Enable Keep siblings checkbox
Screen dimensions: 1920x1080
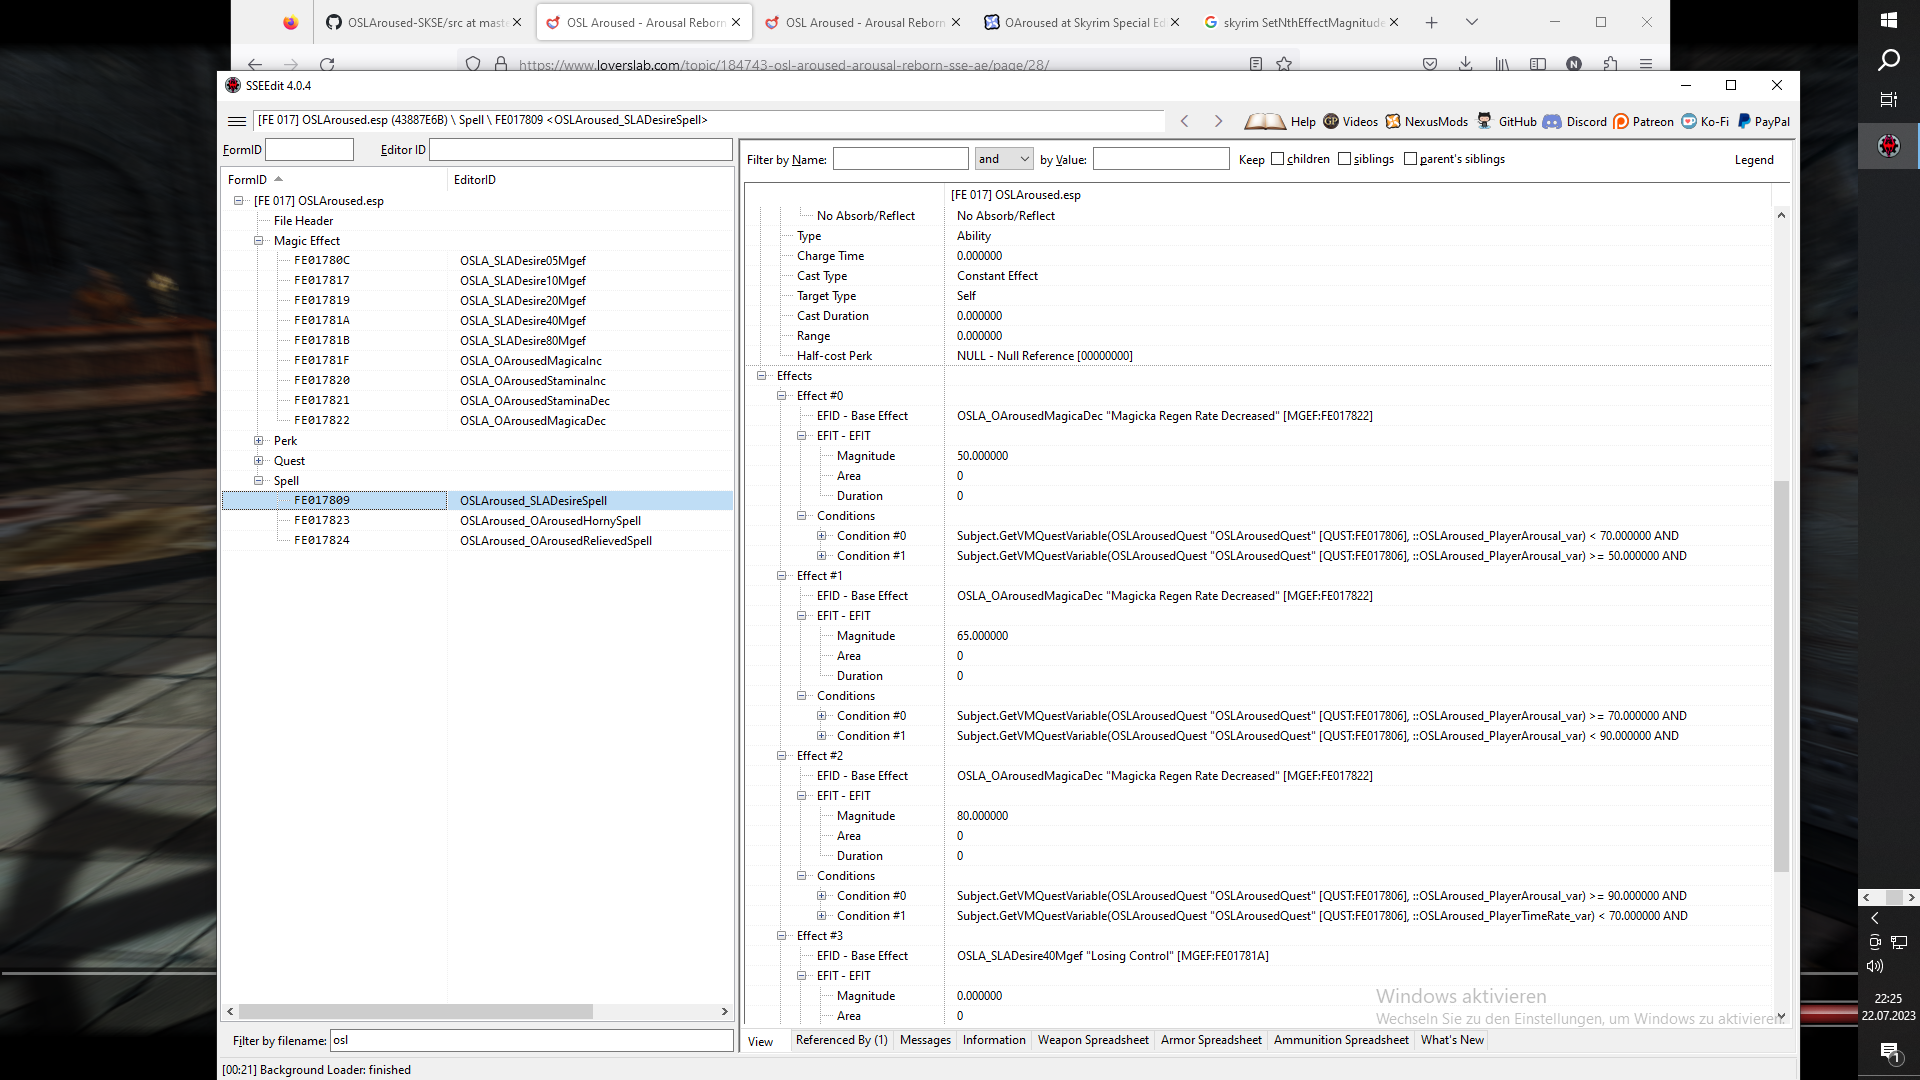pos(1344,159)
